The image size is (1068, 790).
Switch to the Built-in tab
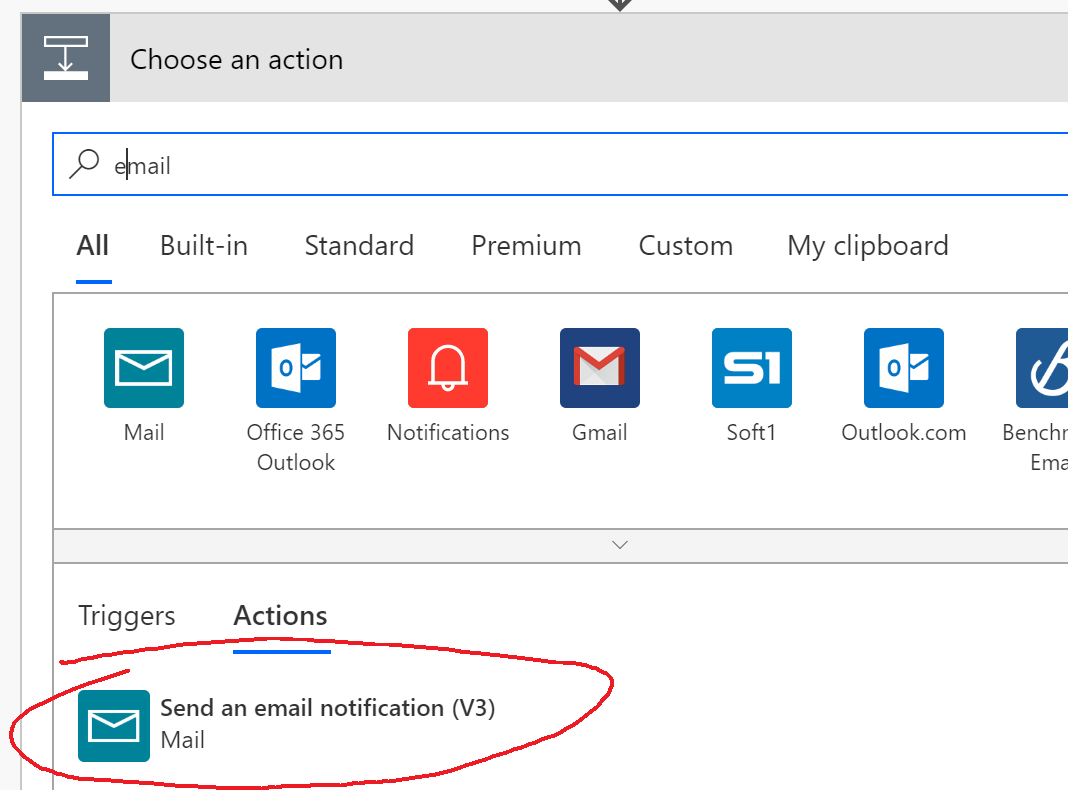[x=203, y=245]
